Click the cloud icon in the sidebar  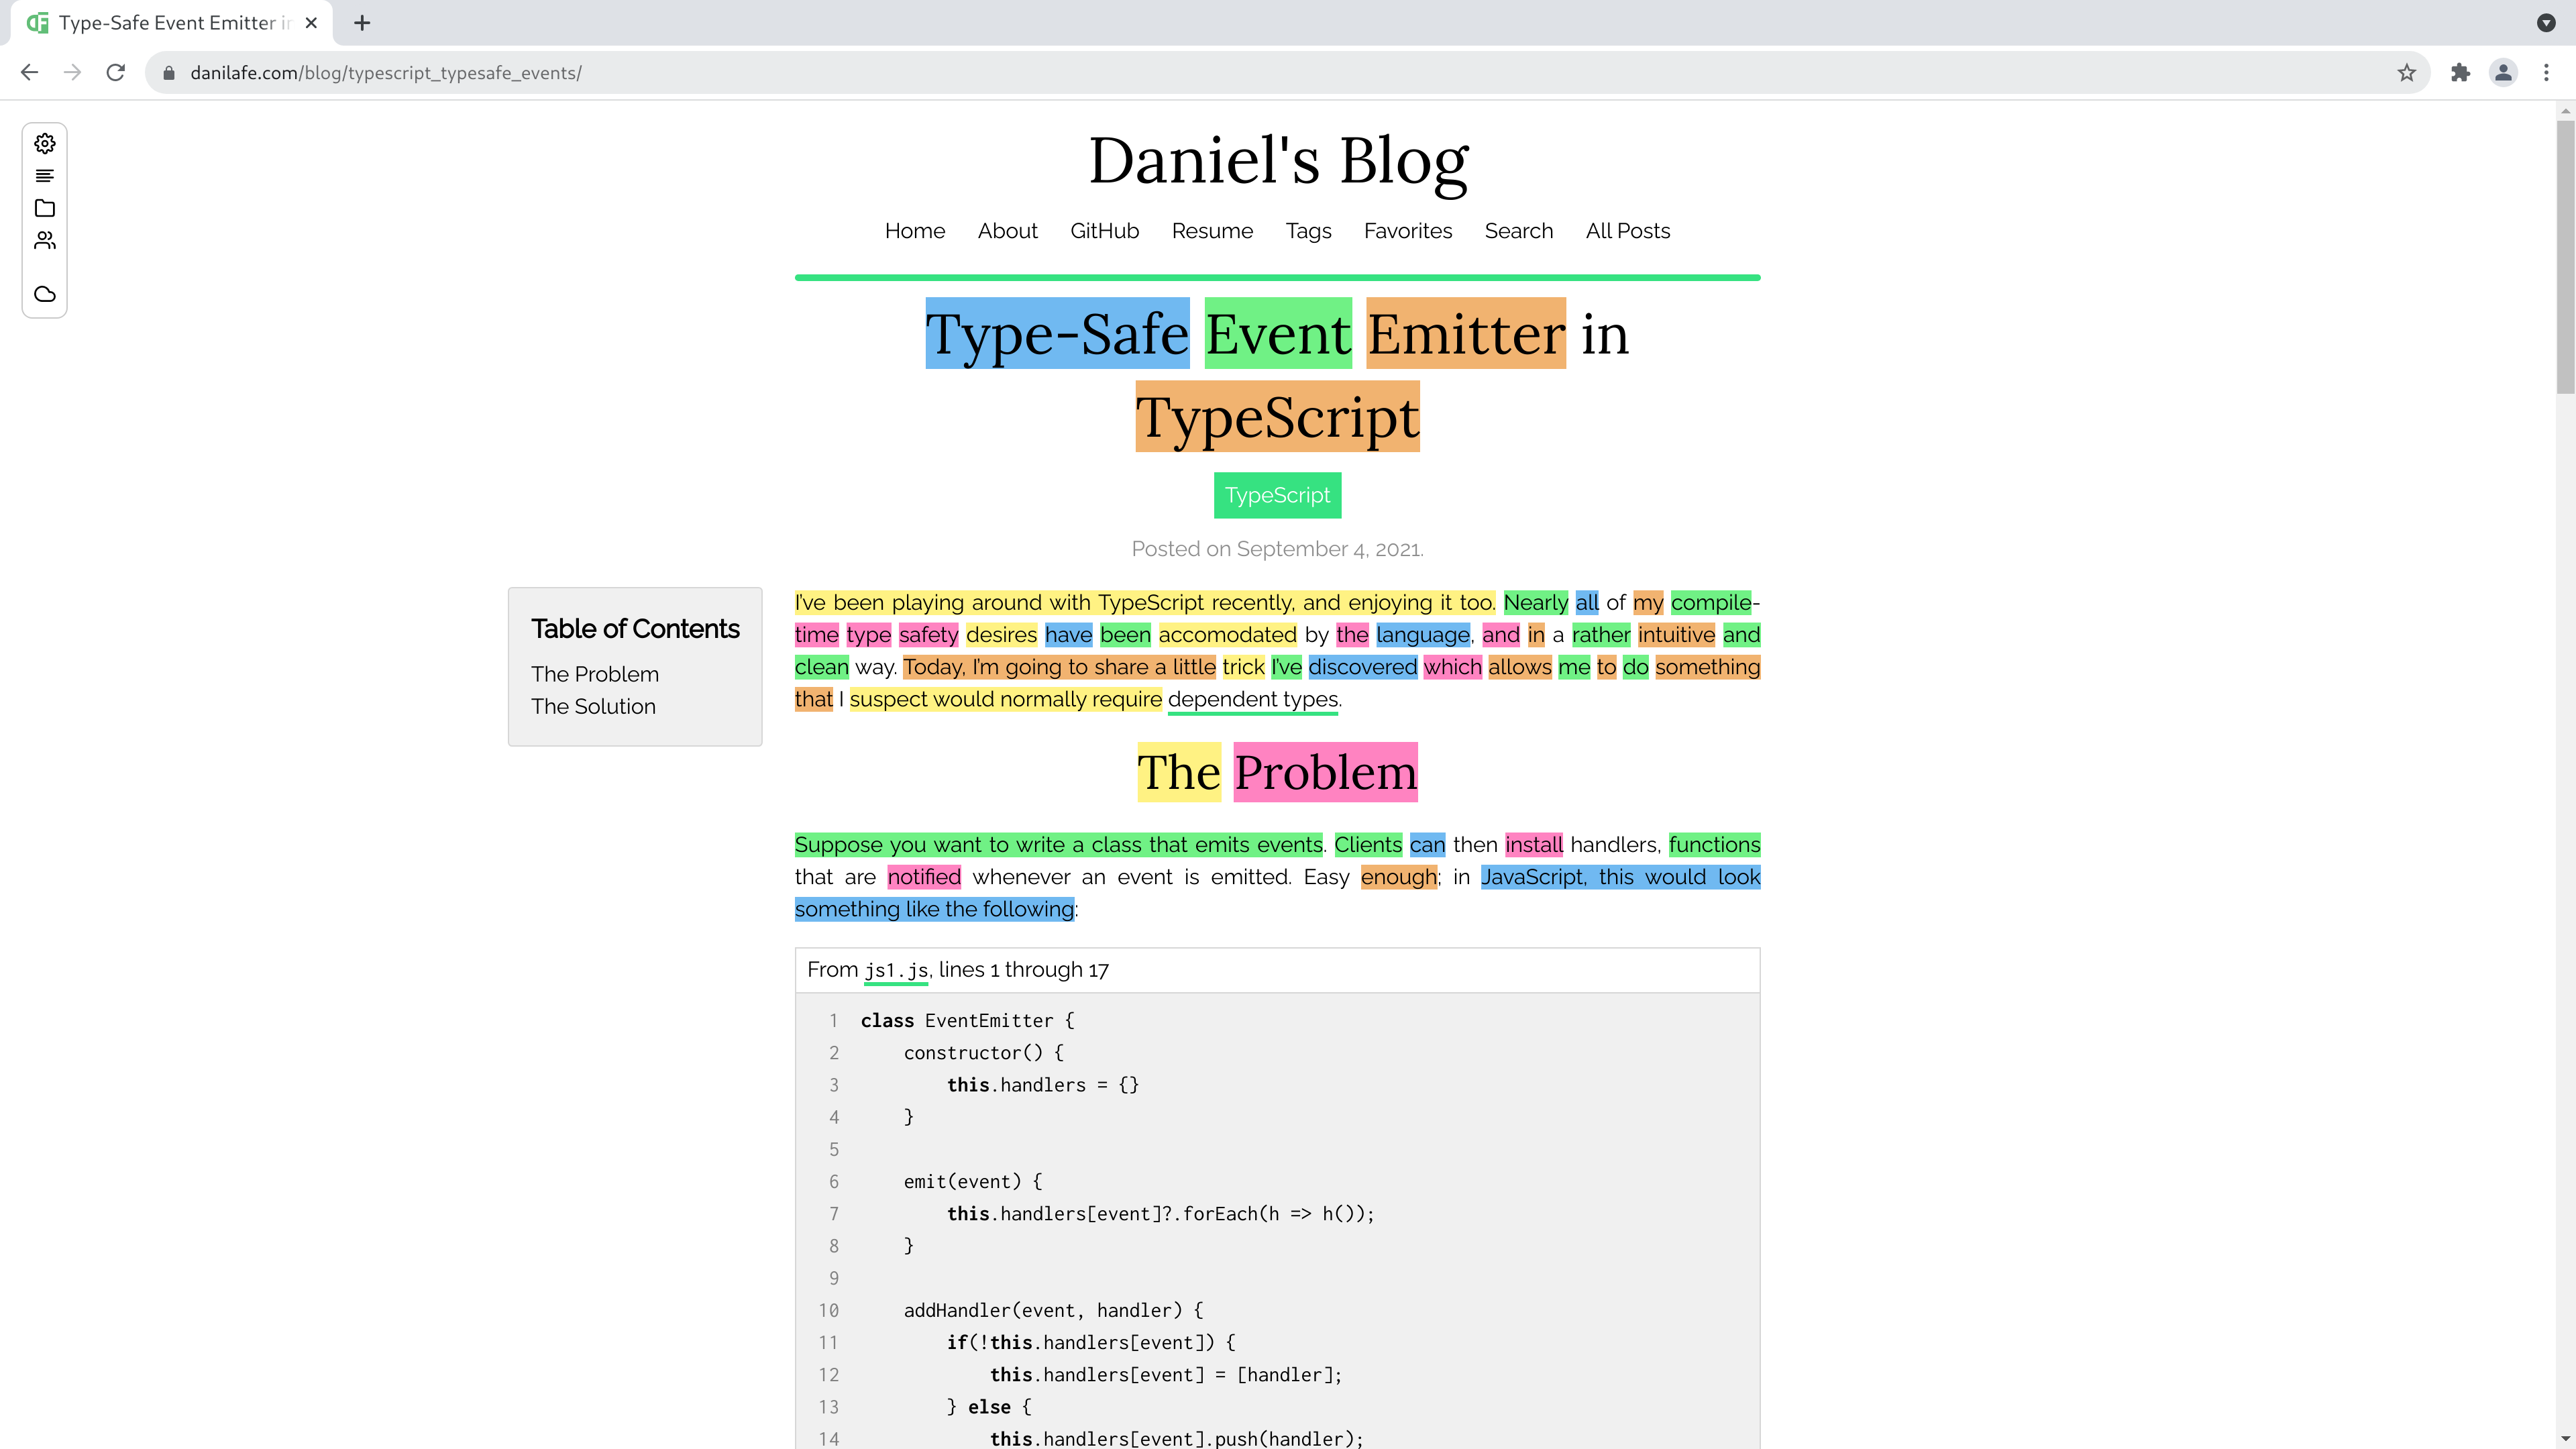tap(44, 294)
